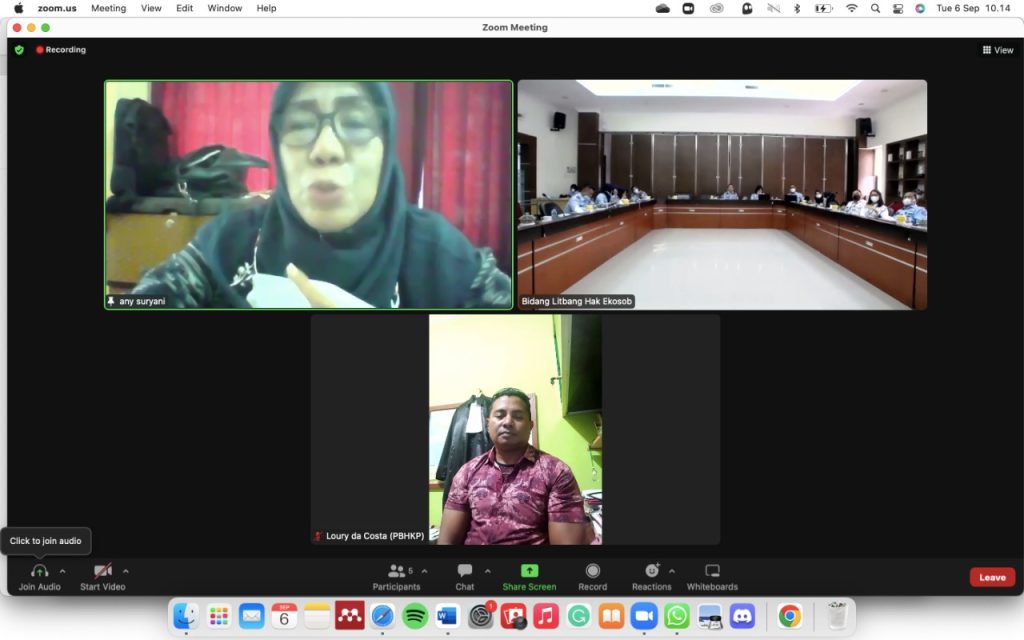Open the Apple menu

pyautogui.click(x=18, y=8)
